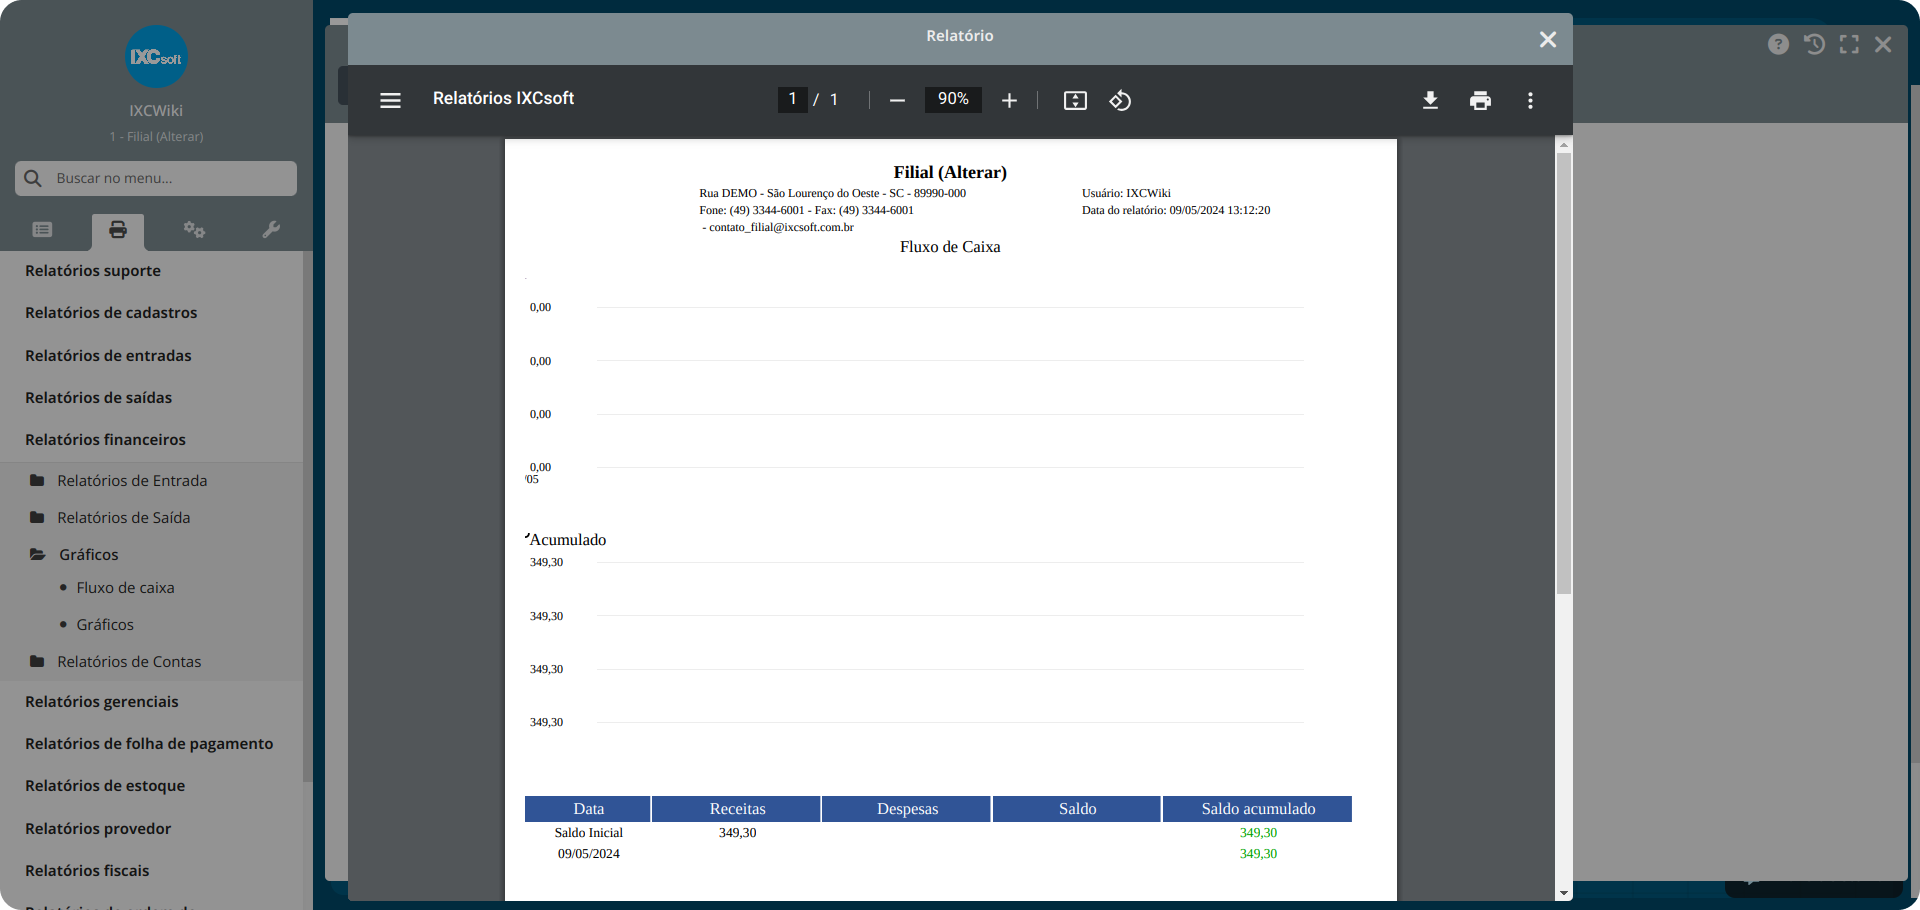This screenshot has width=1920, height=910.
Task: Rotate the document counterclockwise
Action: [1120, 100]
